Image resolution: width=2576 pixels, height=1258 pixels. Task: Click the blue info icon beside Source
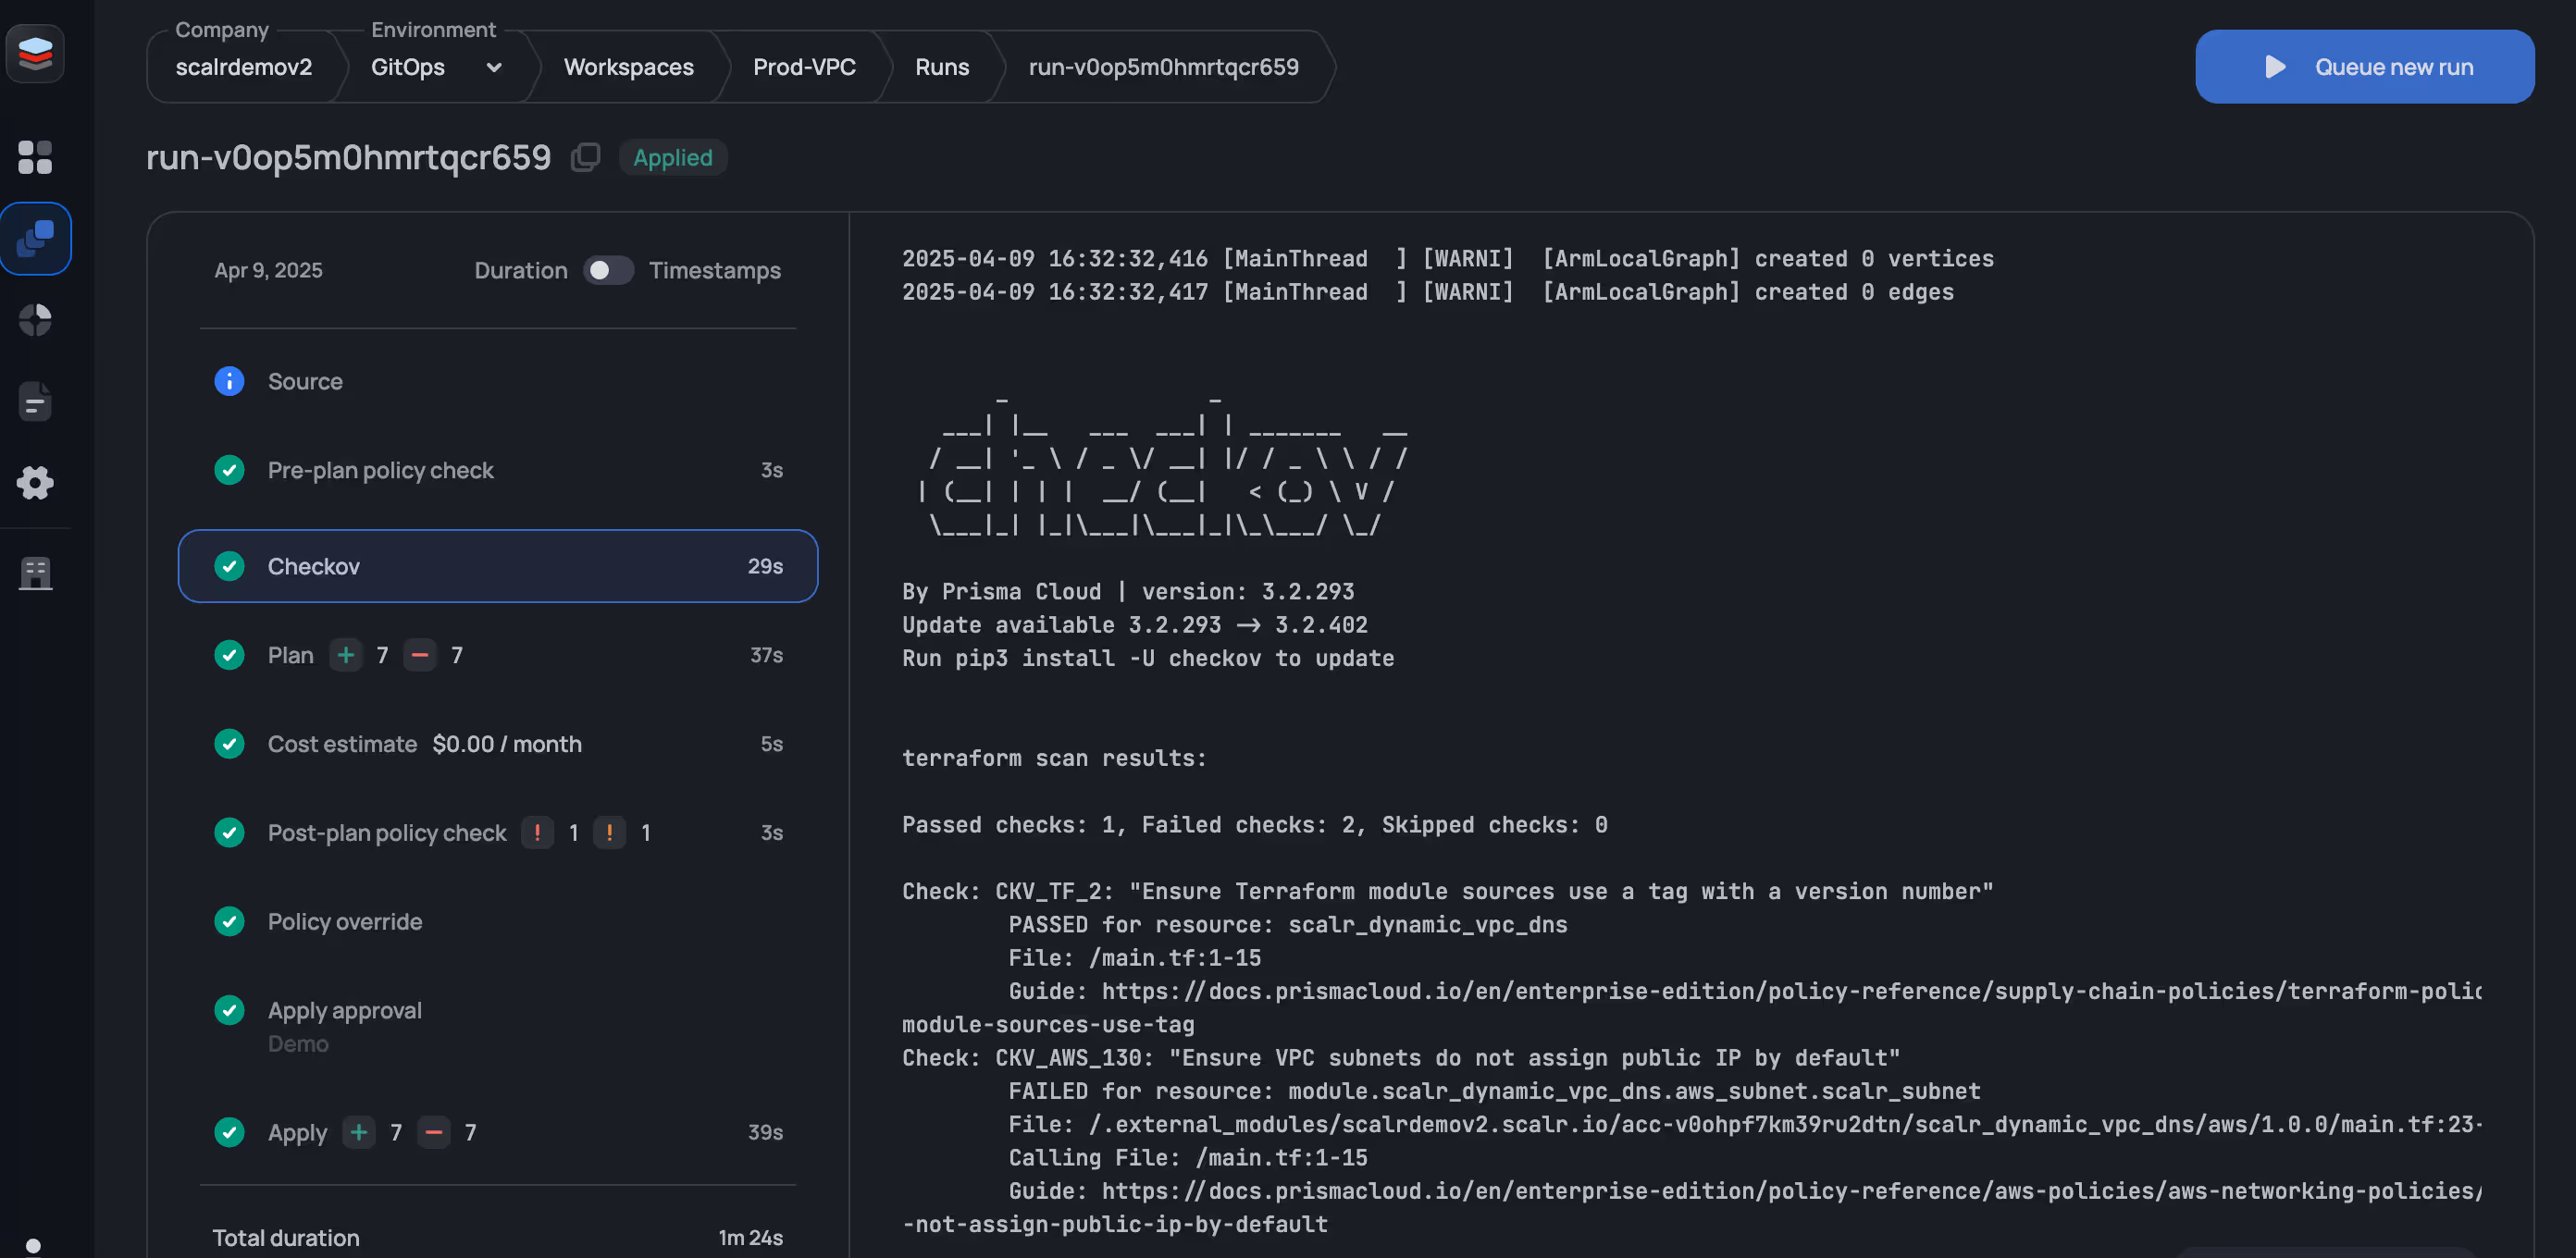229,381
